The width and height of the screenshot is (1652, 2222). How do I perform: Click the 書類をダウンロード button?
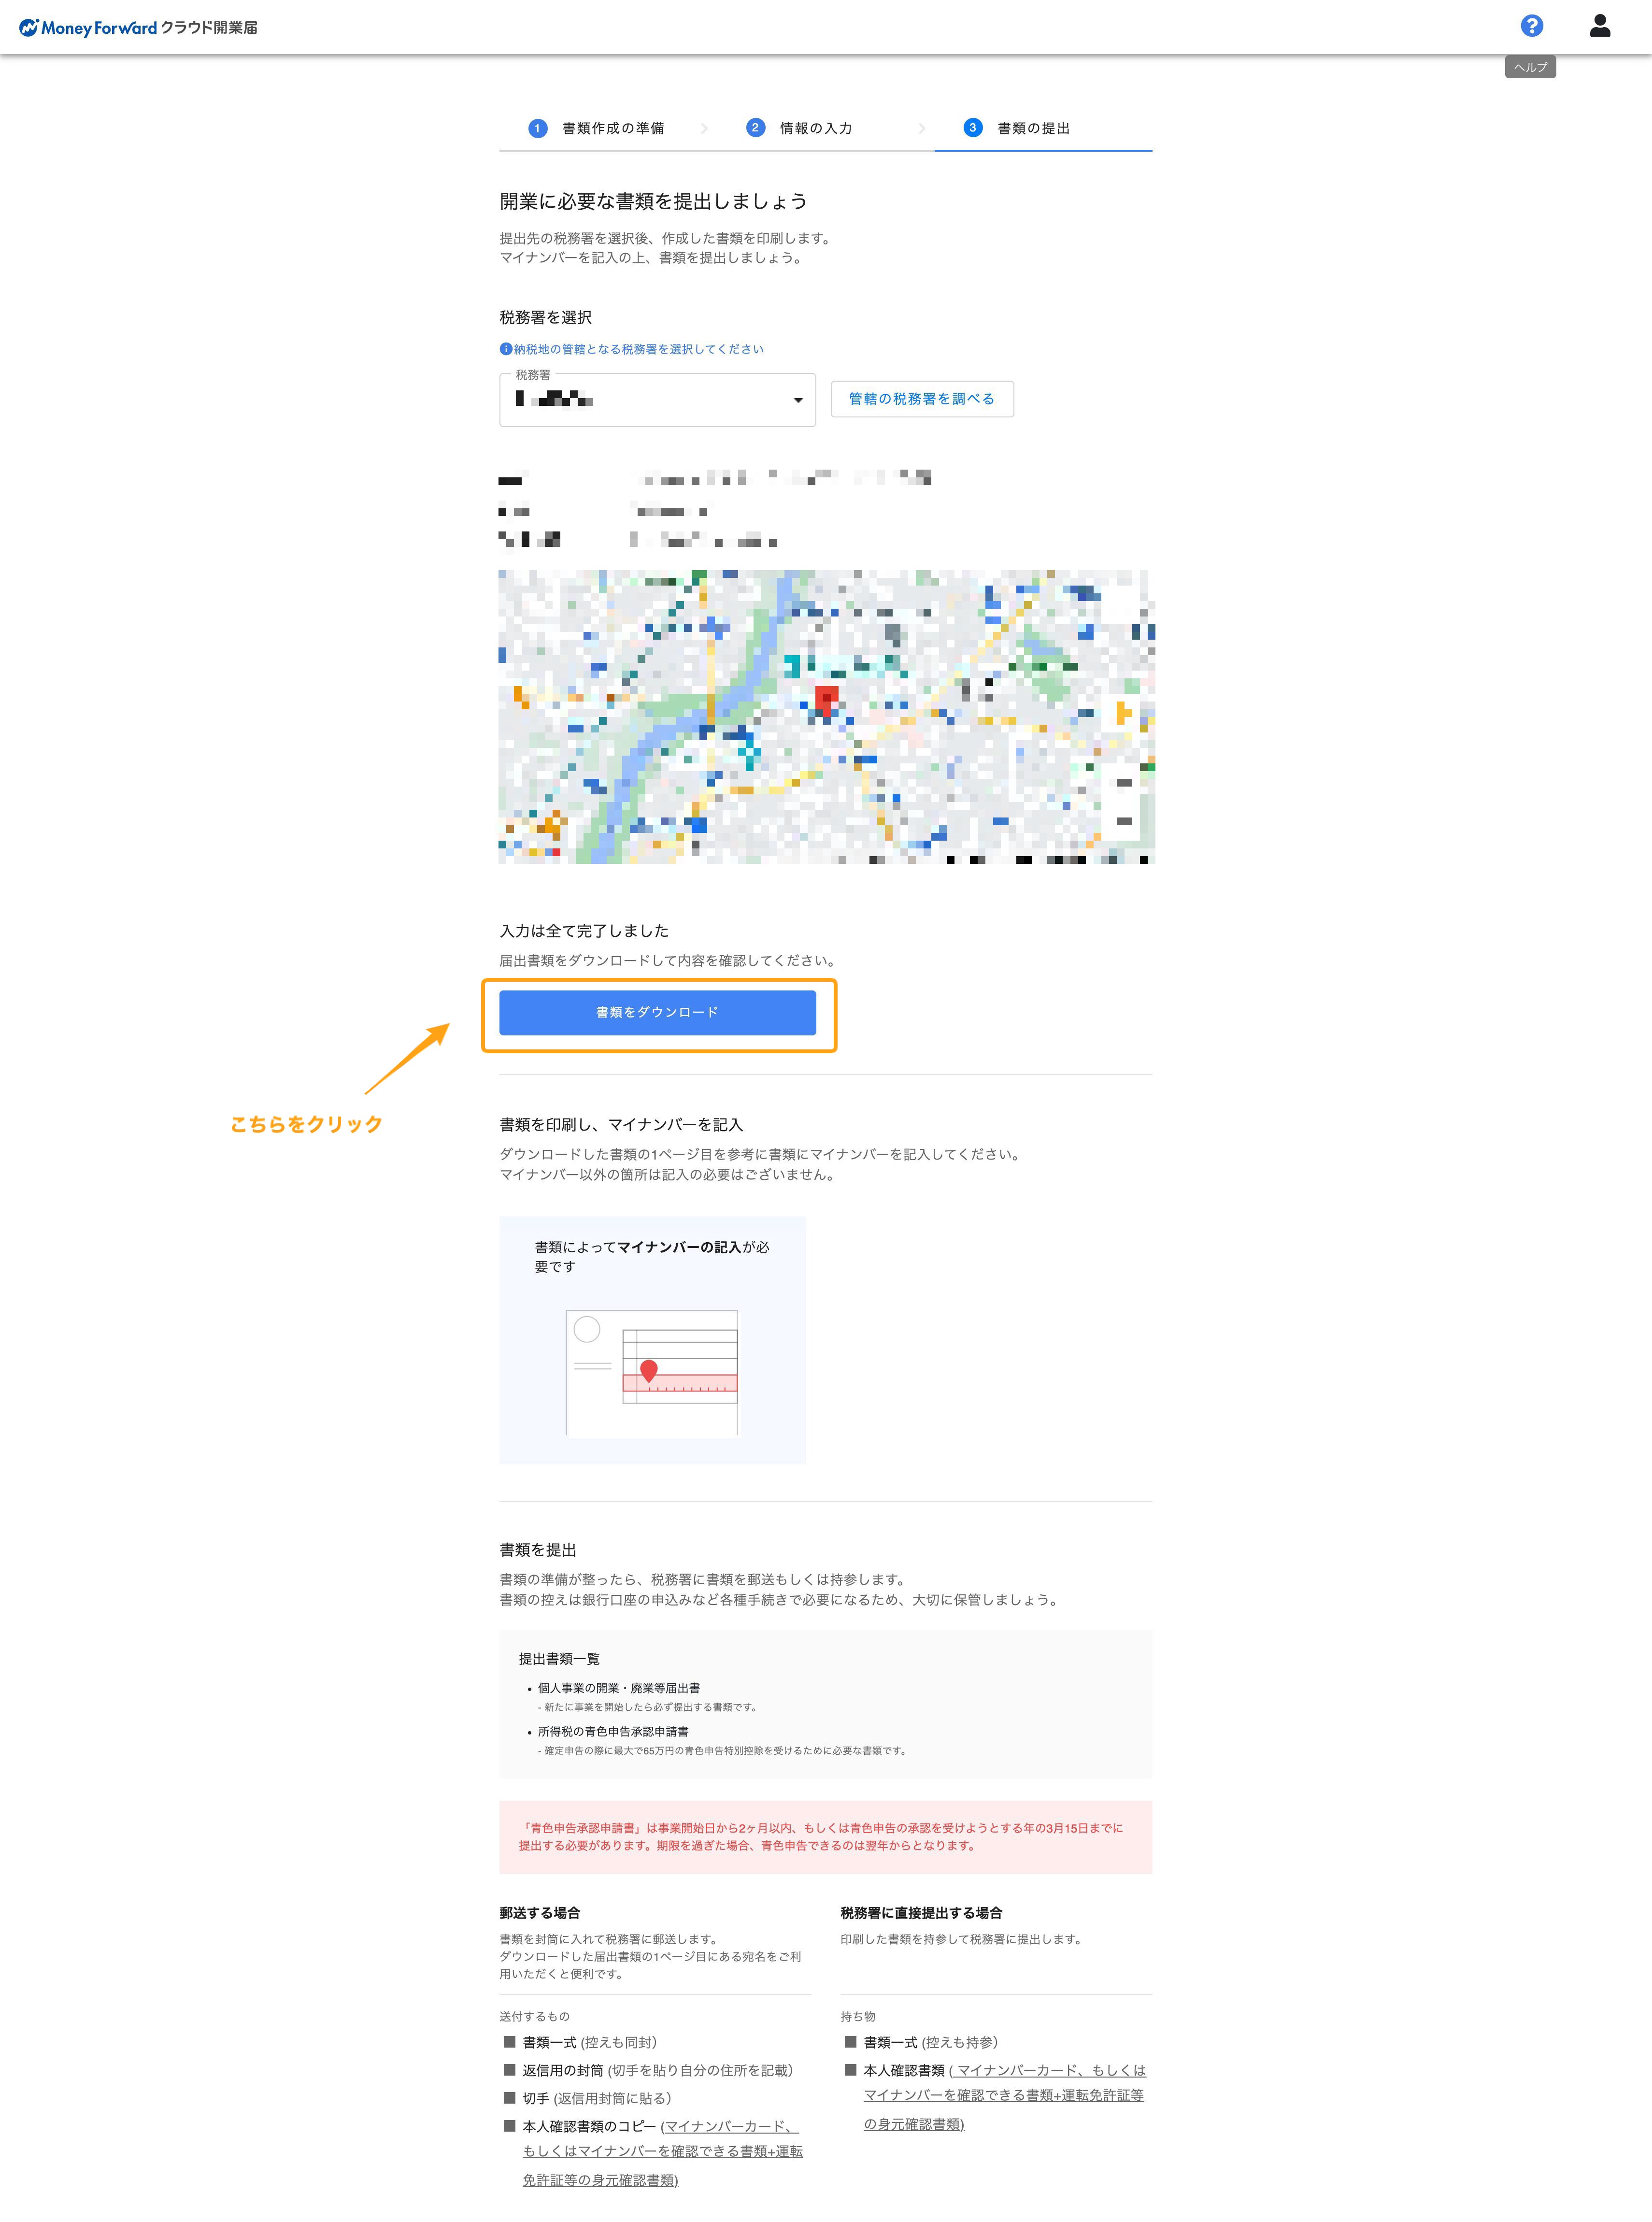point(657,1012)
